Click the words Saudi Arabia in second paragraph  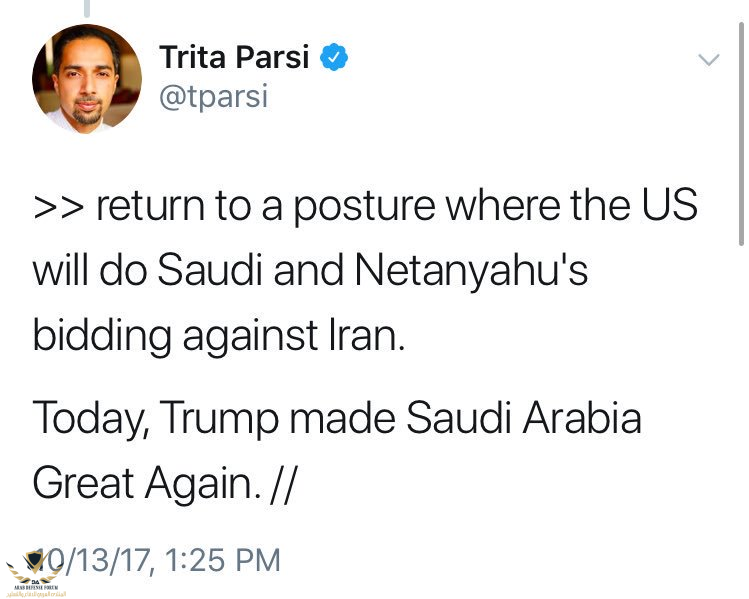coord(524,417)
